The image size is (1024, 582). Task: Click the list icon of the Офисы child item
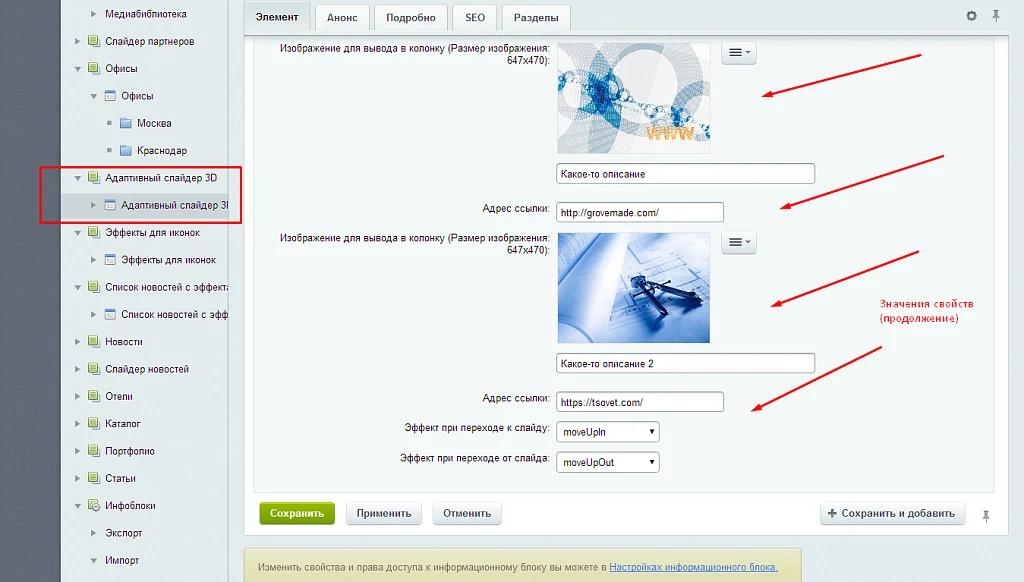[110, 96]
